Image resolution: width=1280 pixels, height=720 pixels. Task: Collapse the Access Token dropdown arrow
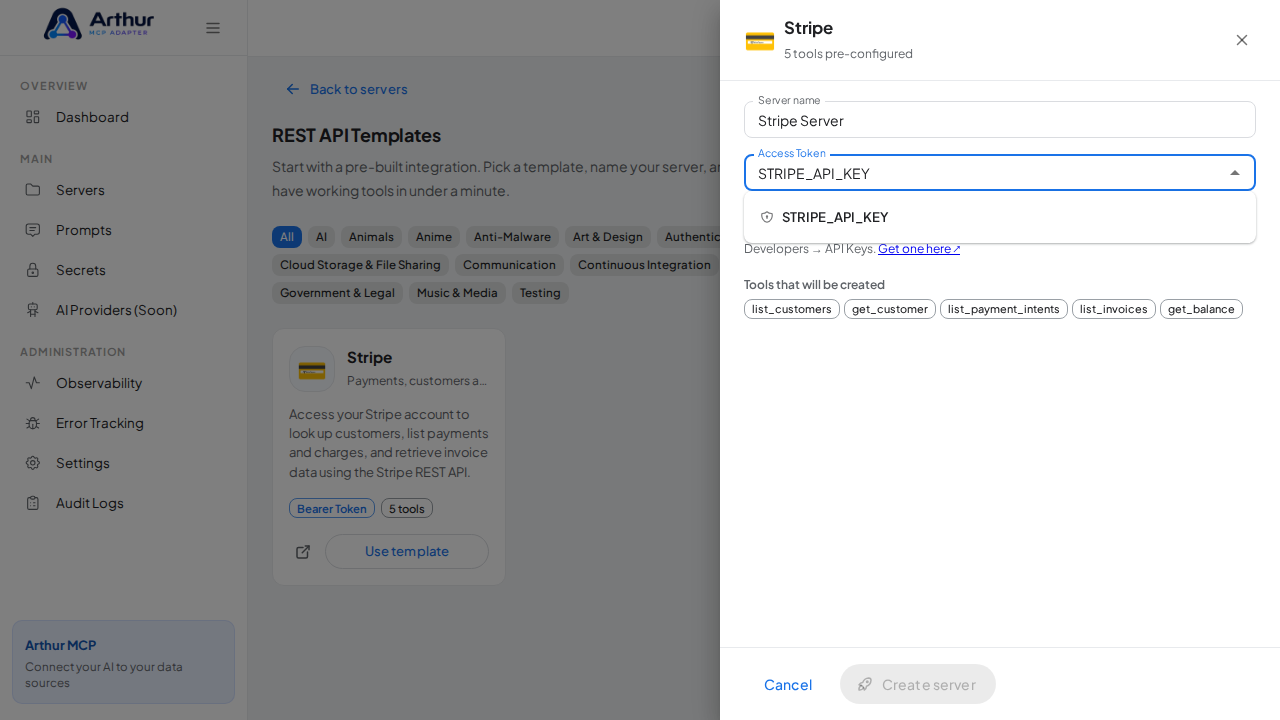click(1235, 173)
